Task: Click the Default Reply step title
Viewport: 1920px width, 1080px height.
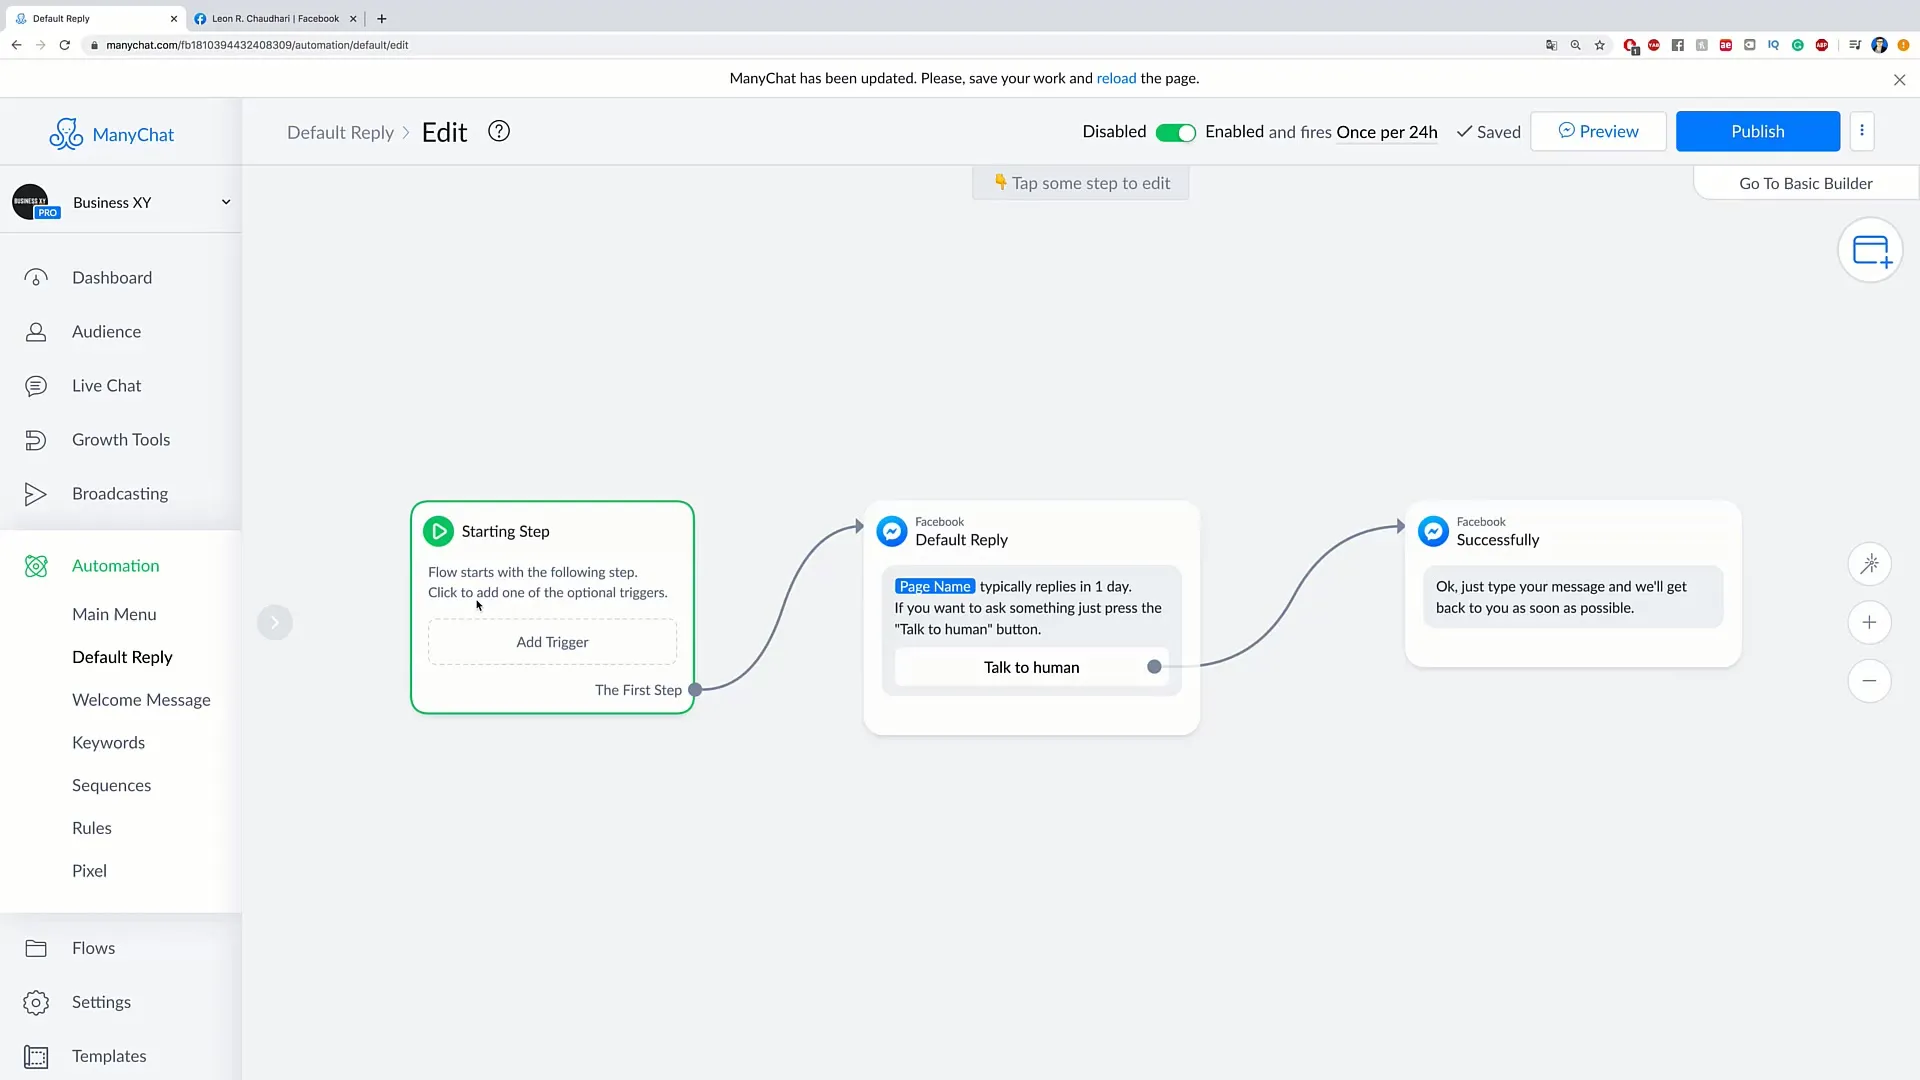Action: pyautogui.click(x=961, y=540)
